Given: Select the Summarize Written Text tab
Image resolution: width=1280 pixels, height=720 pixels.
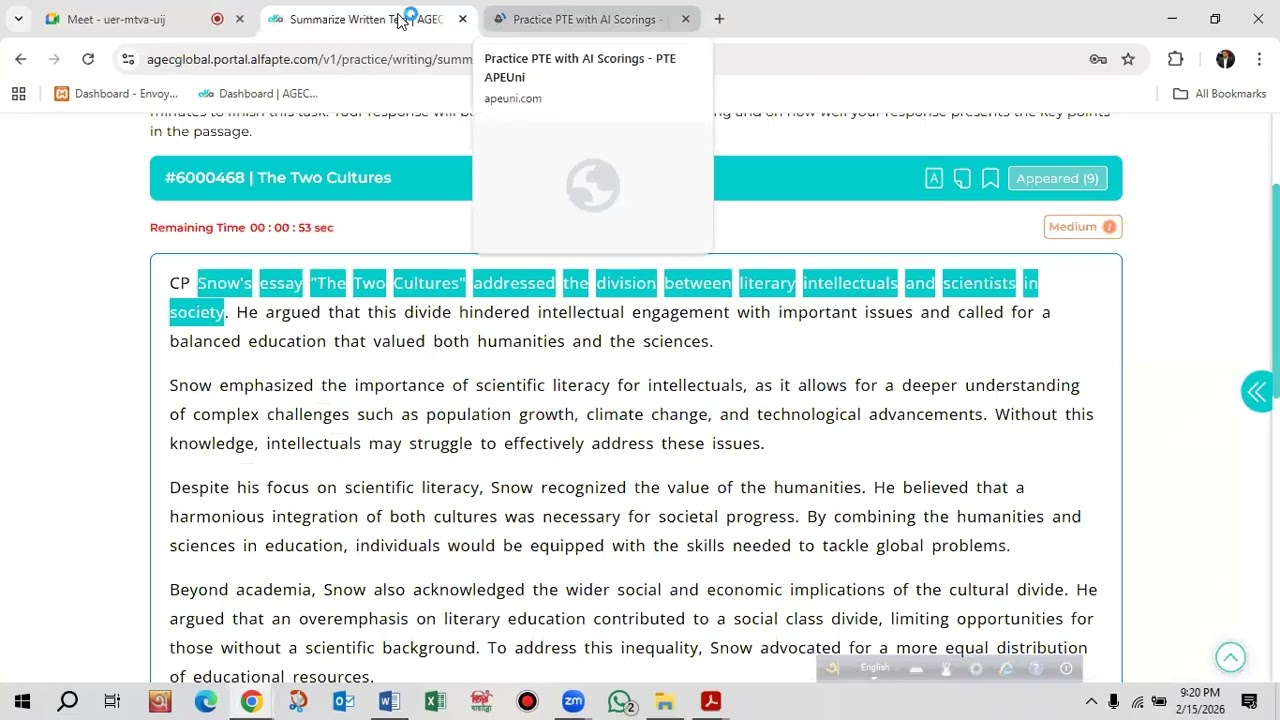Looking at the screenshot, I should (366, 19).
